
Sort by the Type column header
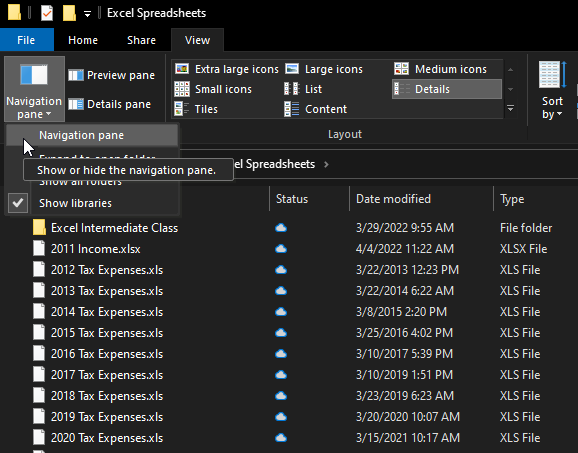point(536,199)
